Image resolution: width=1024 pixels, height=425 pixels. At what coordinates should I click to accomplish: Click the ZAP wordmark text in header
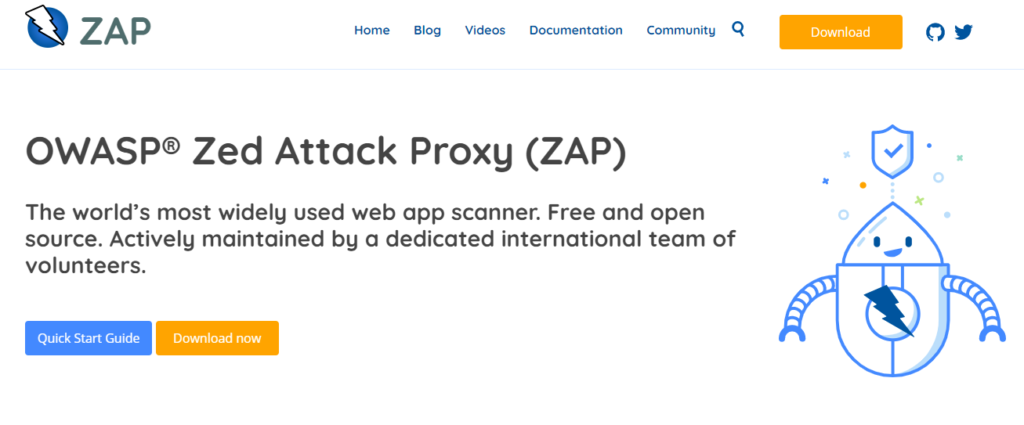(x=116, y=30)
